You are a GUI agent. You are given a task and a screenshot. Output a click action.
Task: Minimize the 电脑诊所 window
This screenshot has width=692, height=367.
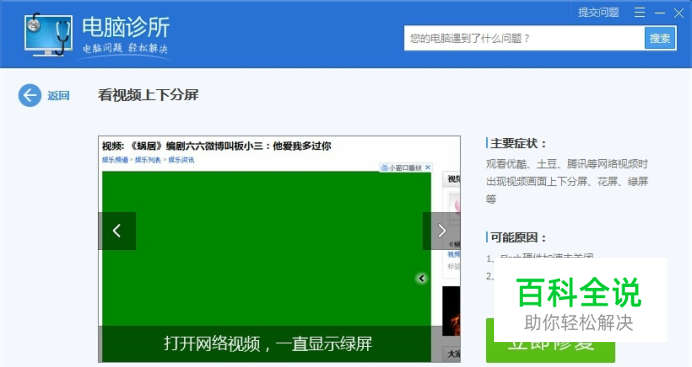coord(660,13)
